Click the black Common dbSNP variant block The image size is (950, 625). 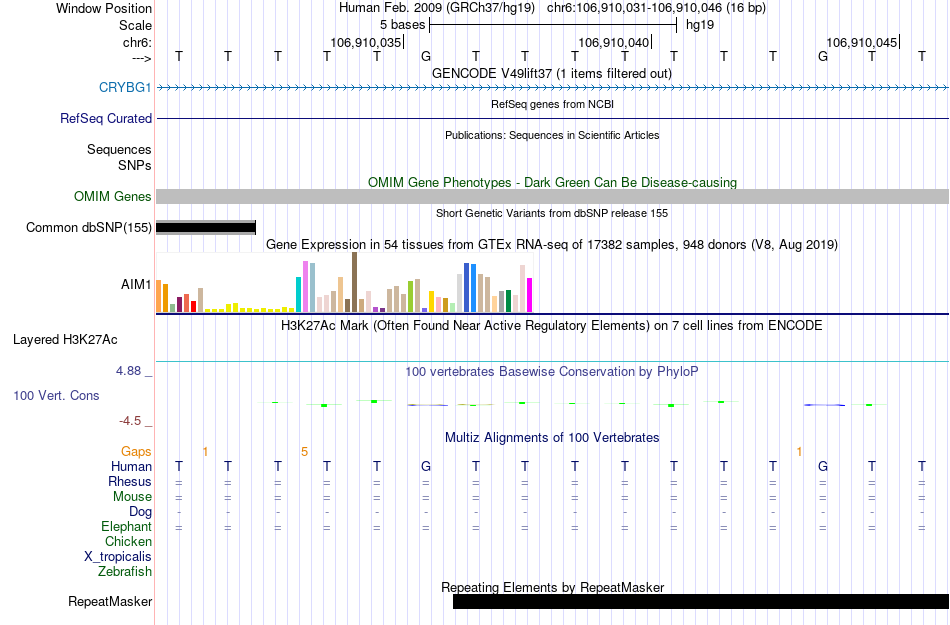click(206, 228)
